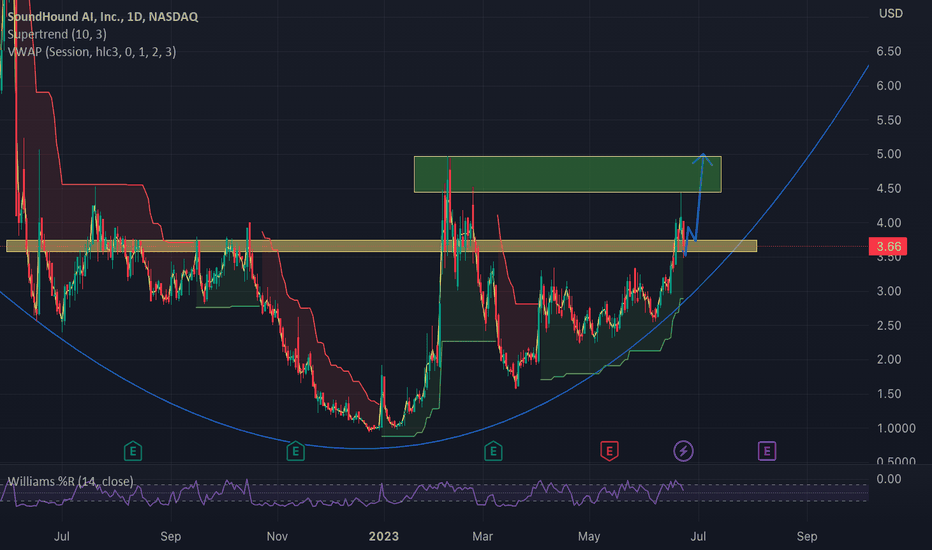Open the green earnings marker near Mar
Image resolution: width=932 pixels, height=550 pixels.
pos(493,451)
